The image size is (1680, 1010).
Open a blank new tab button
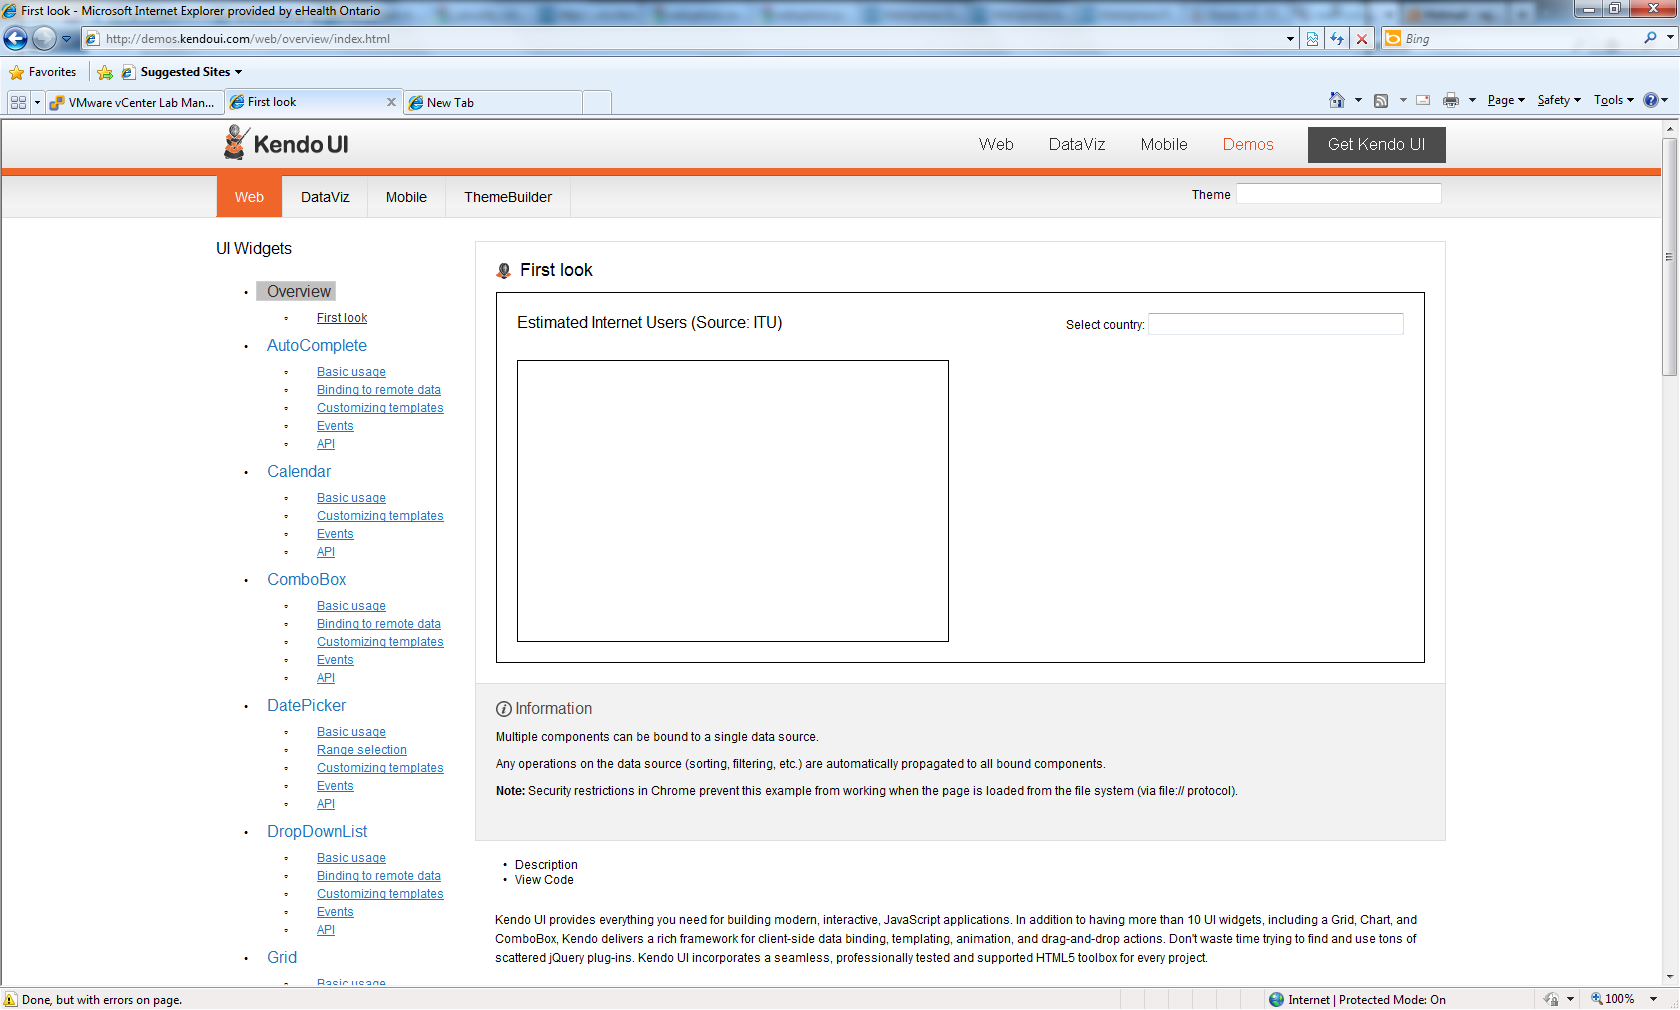597,102
